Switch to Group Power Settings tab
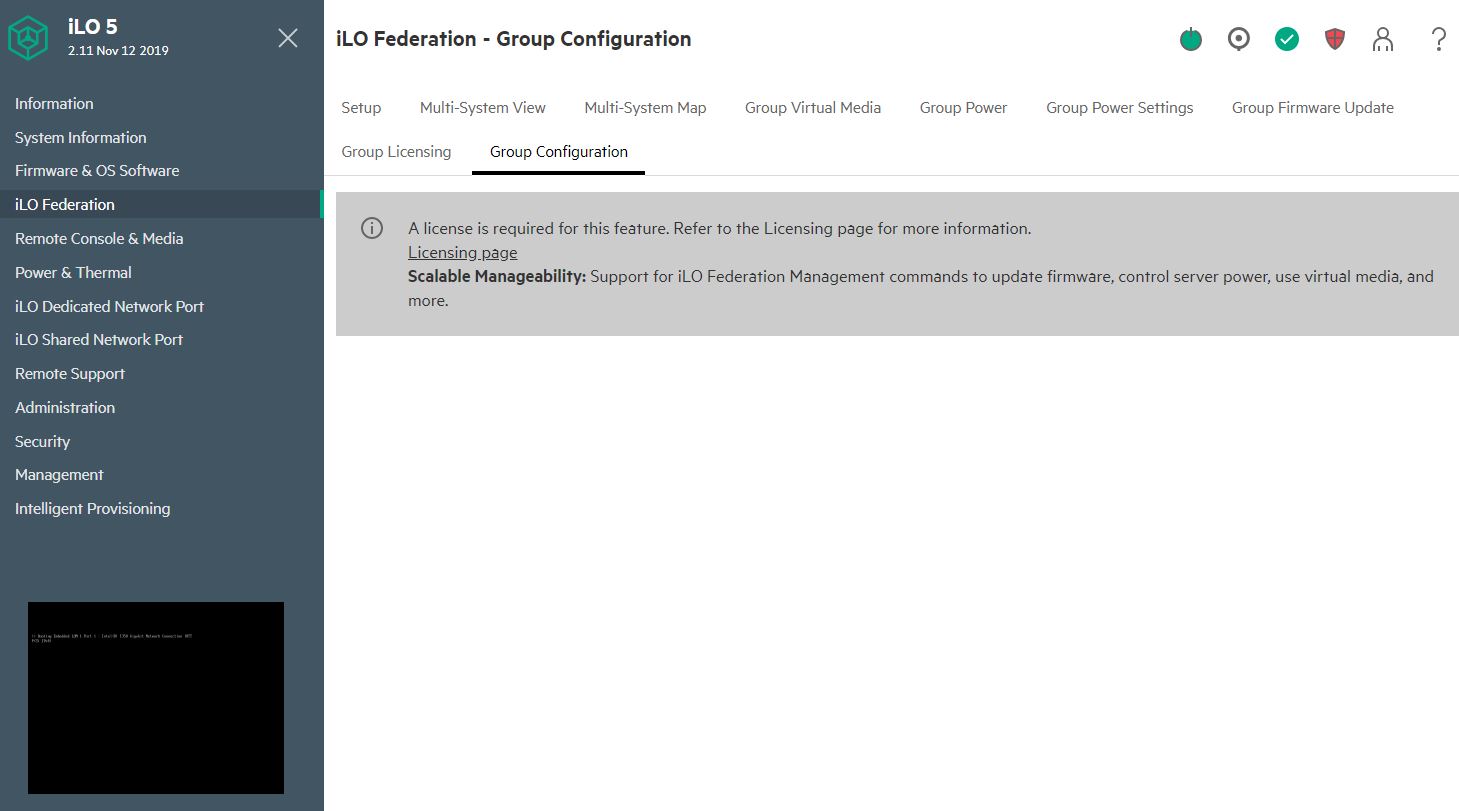Image resolution: width=1459 pixels, height=811 pixels. [x=1120, y=108]
